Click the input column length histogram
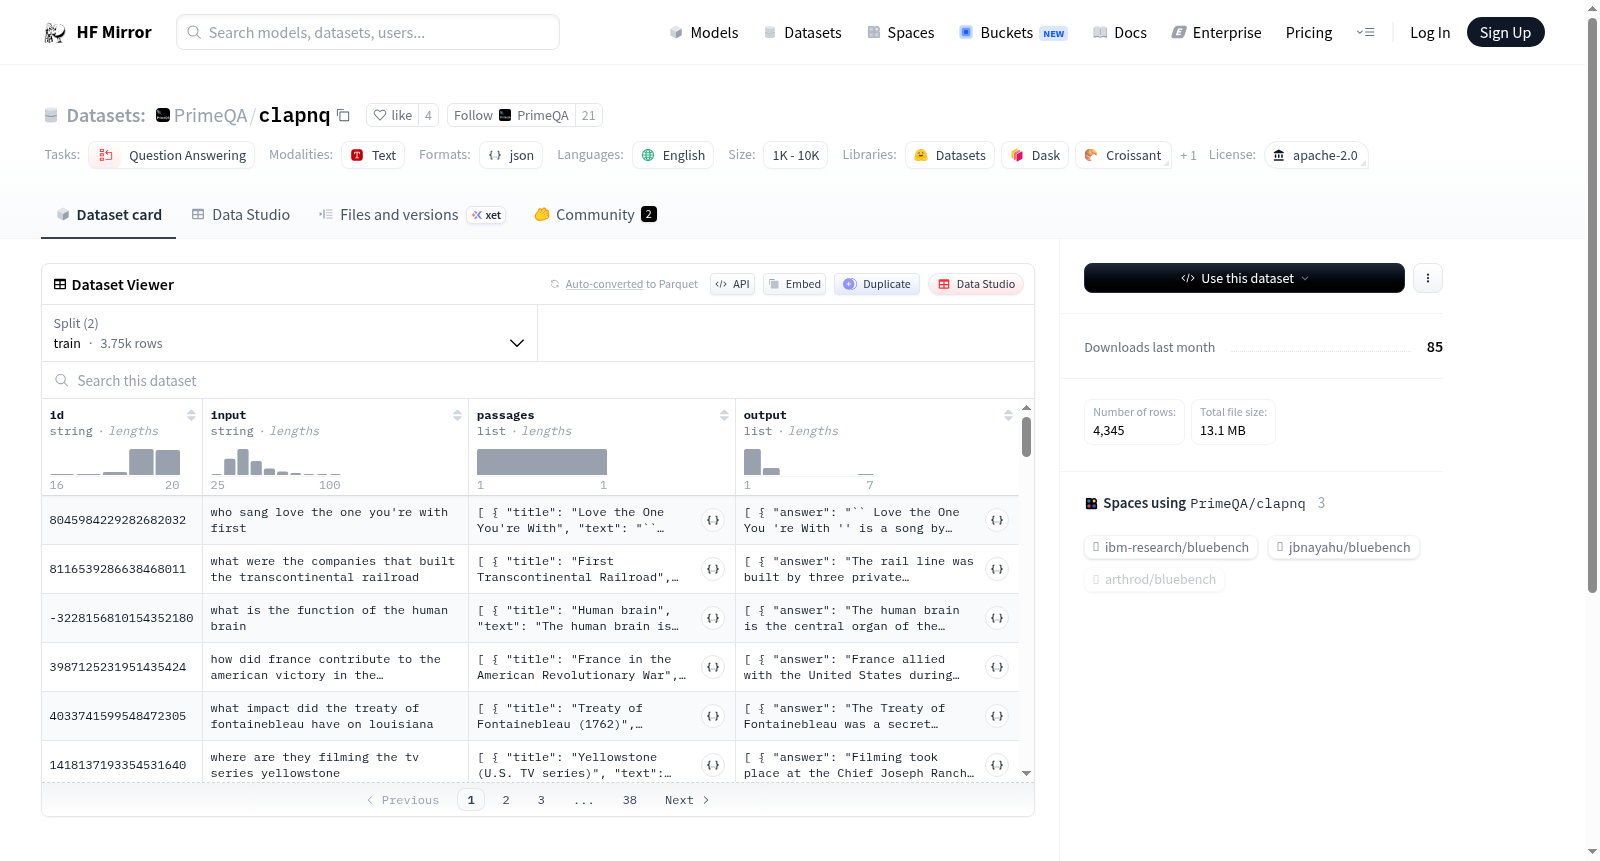Screen dimensions: 1600x861 [276, 461]
